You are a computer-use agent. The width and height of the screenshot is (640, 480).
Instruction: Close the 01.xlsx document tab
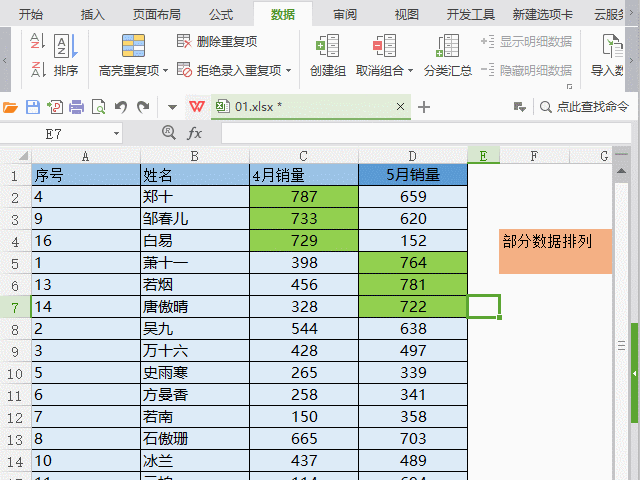[x=401, y=107]
